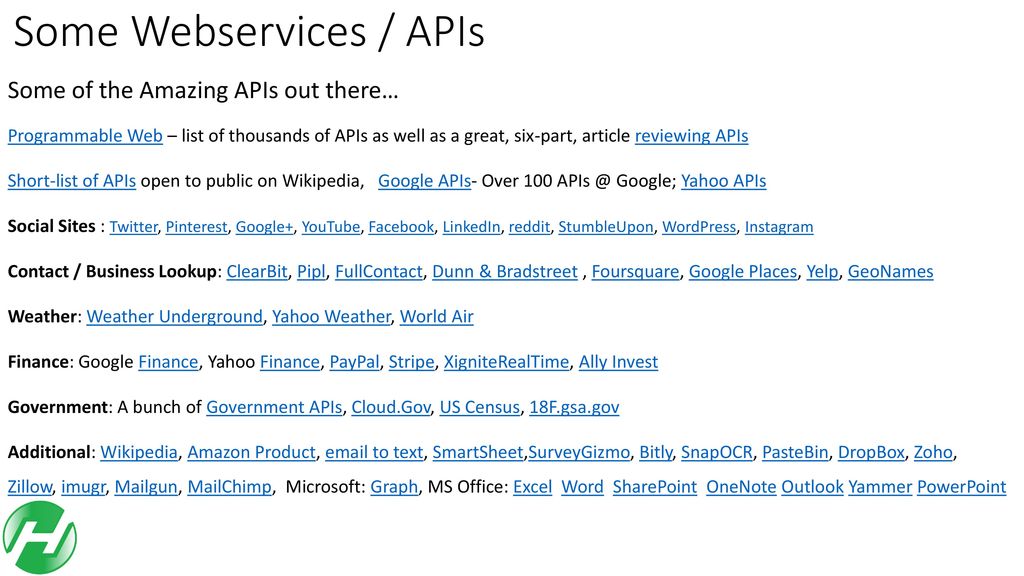Open the LinkedIn link
This screenshot has width=1024, height=576.
pyautogui.click(x=472, y=227)
